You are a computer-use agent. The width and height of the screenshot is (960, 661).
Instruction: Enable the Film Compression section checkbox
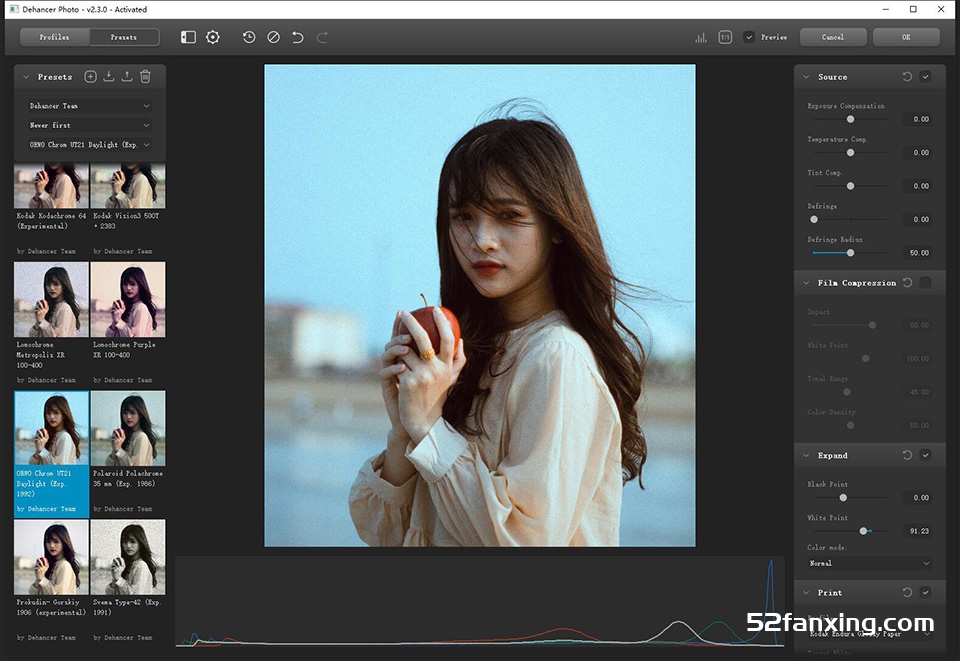click(925, 282)
